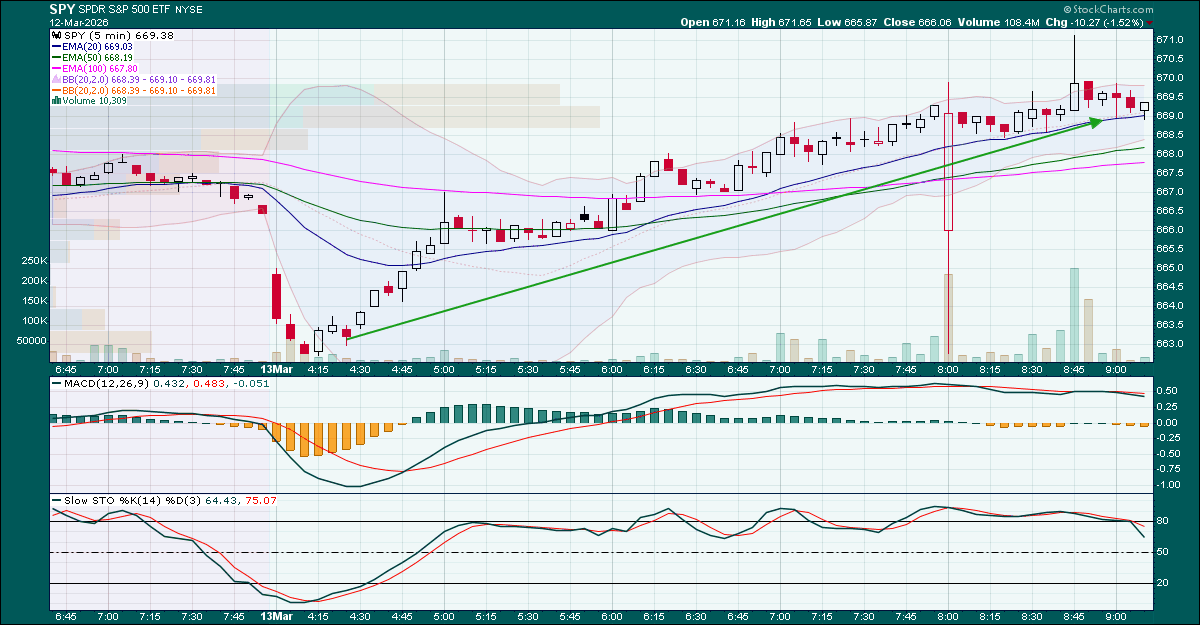Click the 200K volume axis label

pos(33,281)
